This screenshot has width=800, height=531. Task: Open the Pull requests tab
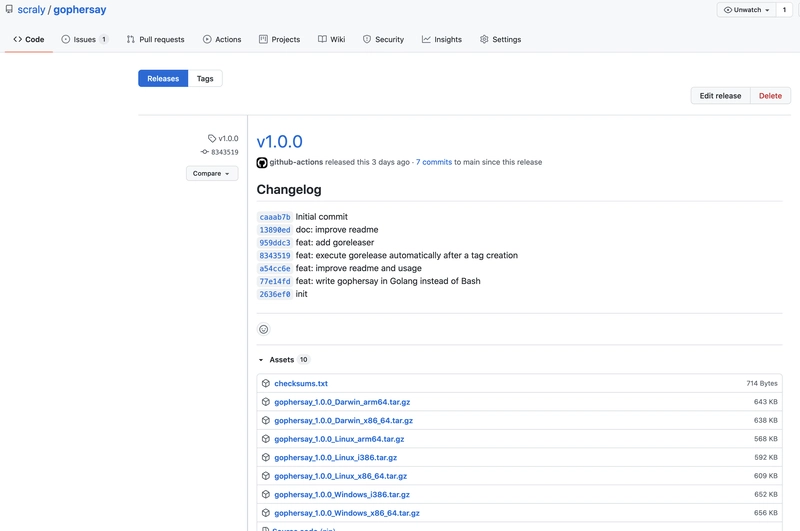click(x=156, y=39)
